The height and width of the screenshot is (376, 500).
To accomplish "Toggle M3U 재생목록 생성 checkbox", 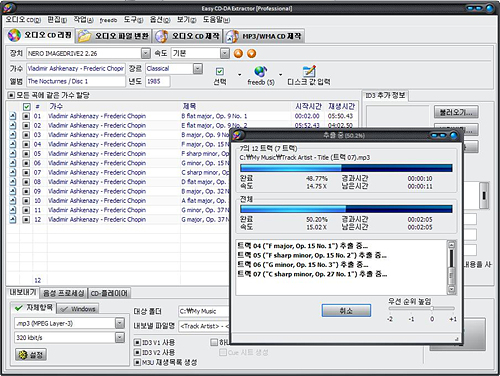I will coord(137,362).
